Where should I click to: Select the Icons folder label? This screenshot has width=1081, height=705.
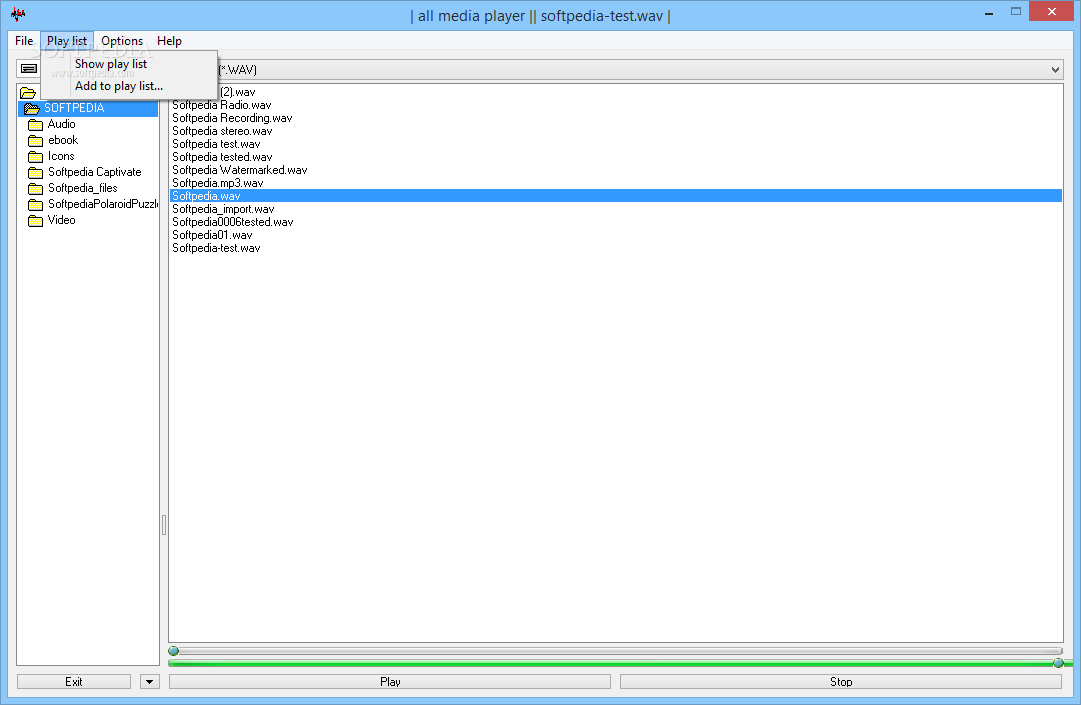[x=61, y=156]
